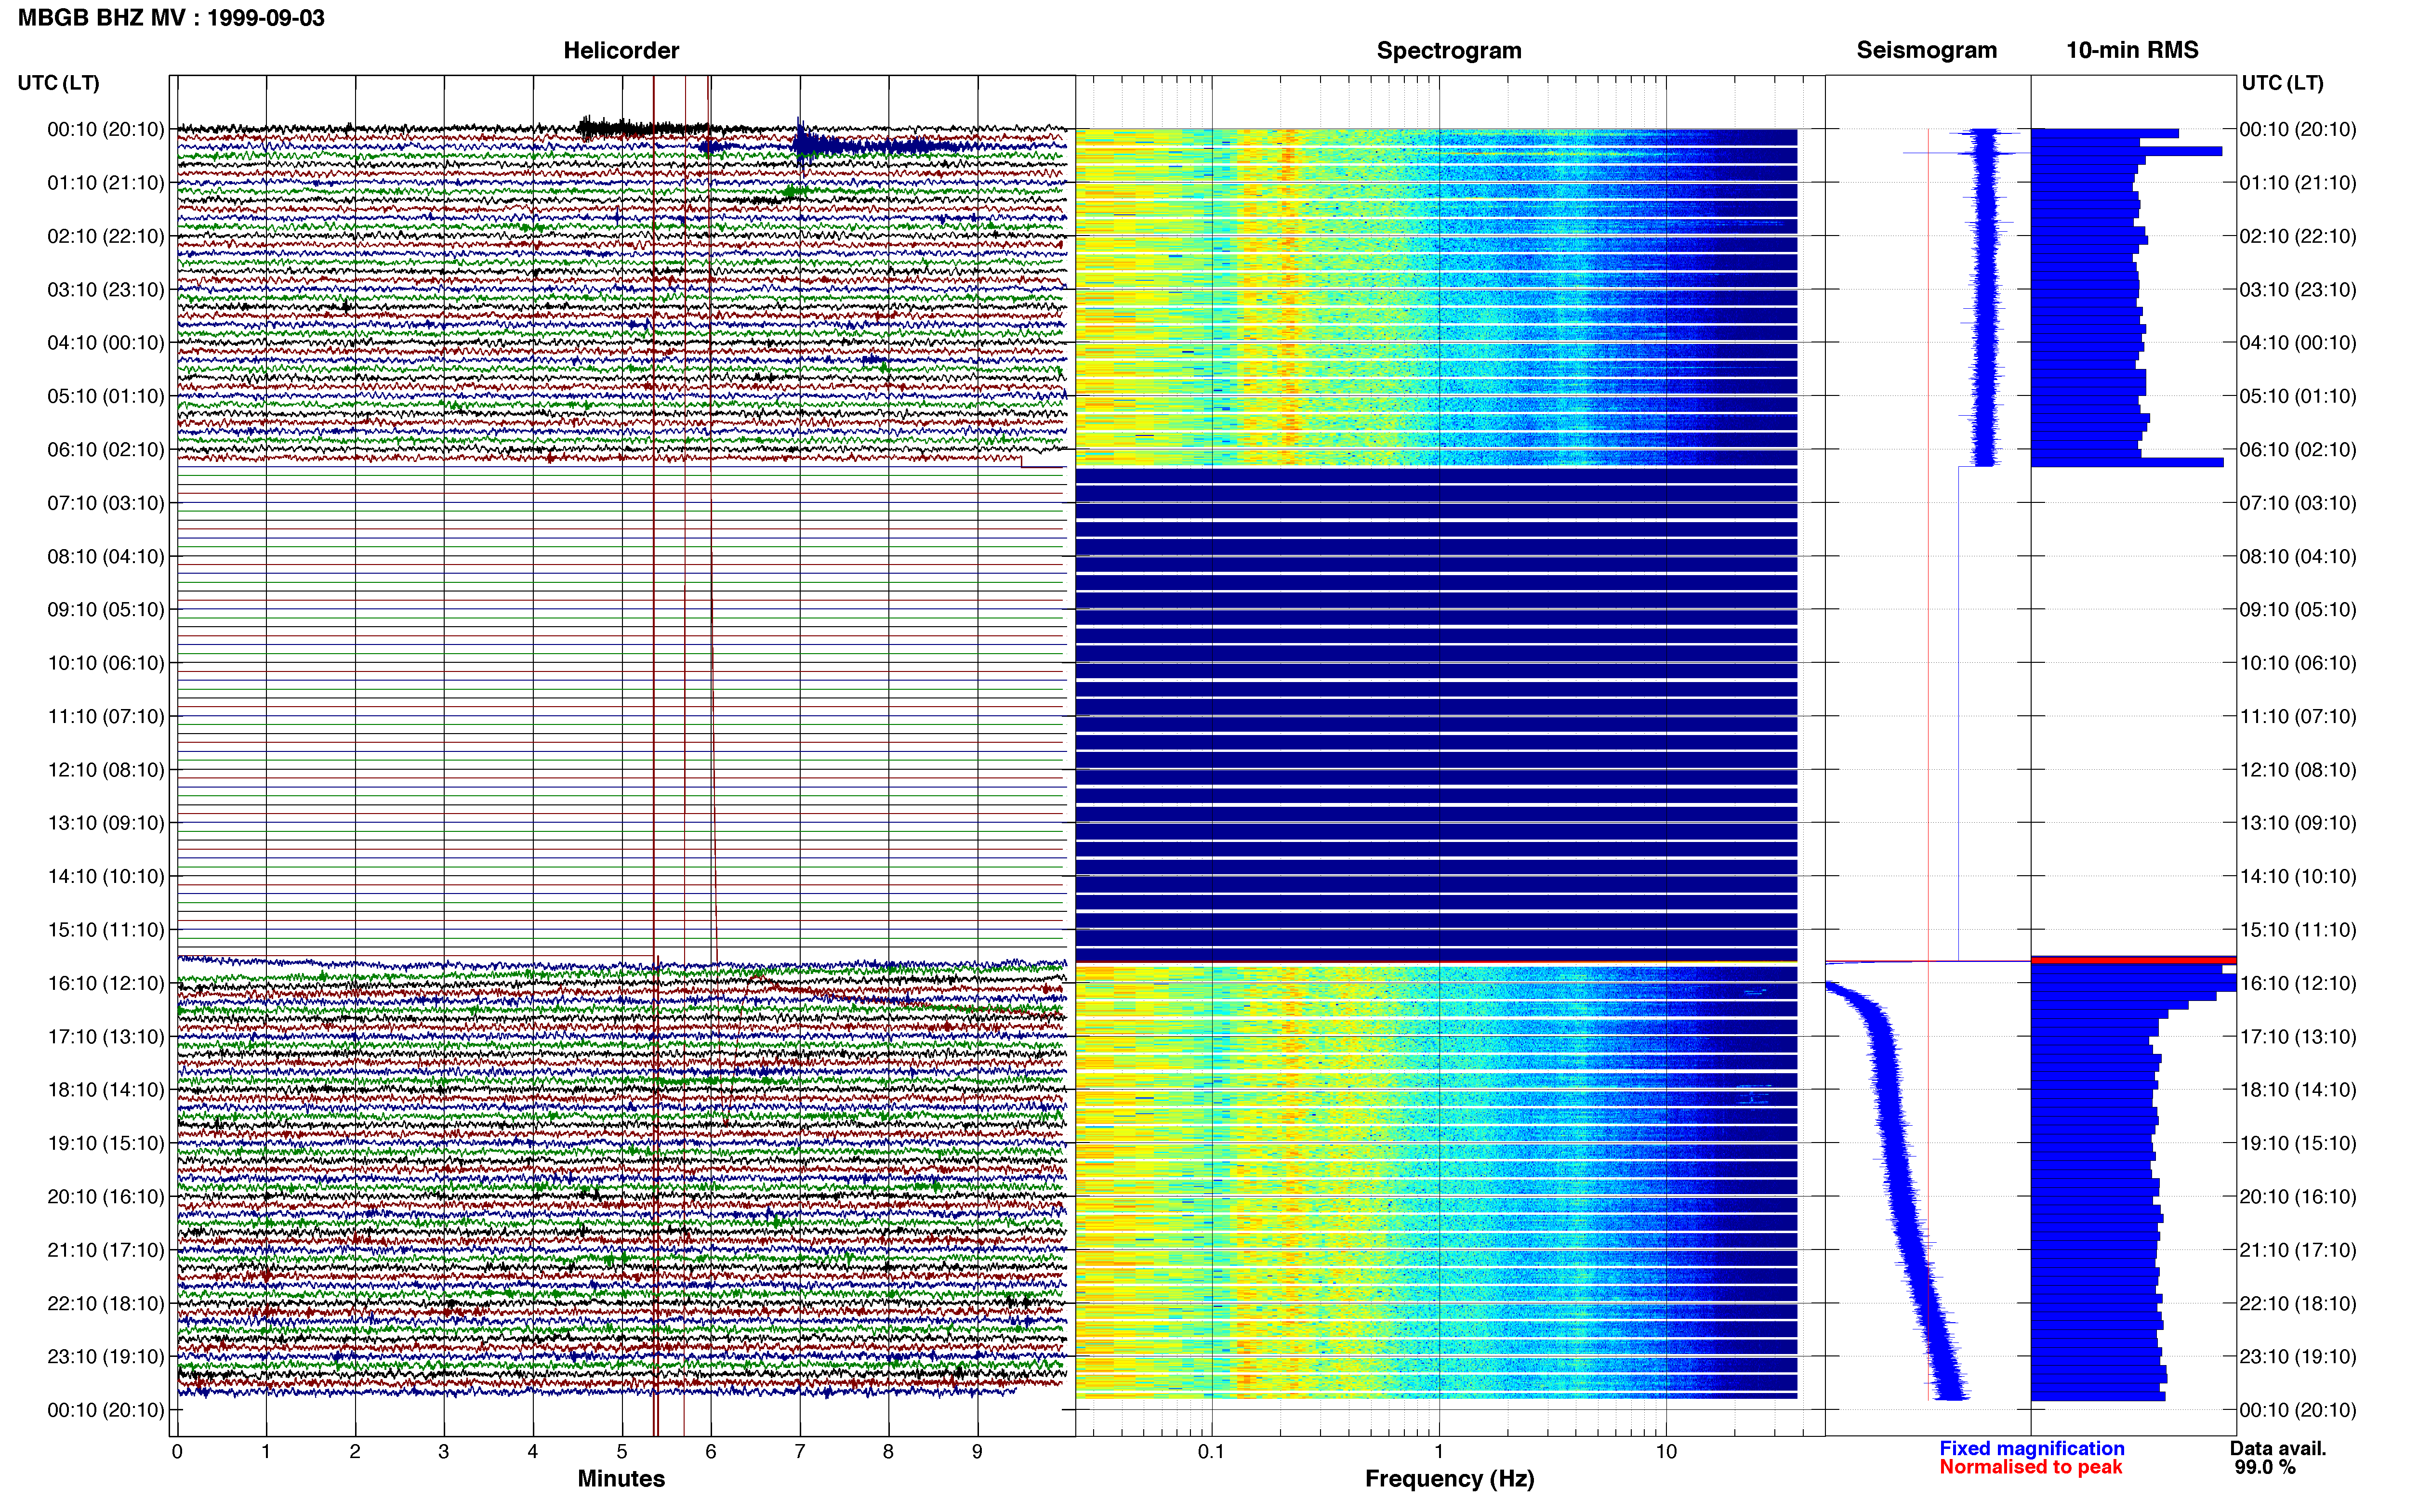Click the left '13:10 (09:10)' time label
The width and height of the screenshot is (2418, 1512).
coord(106,823)
